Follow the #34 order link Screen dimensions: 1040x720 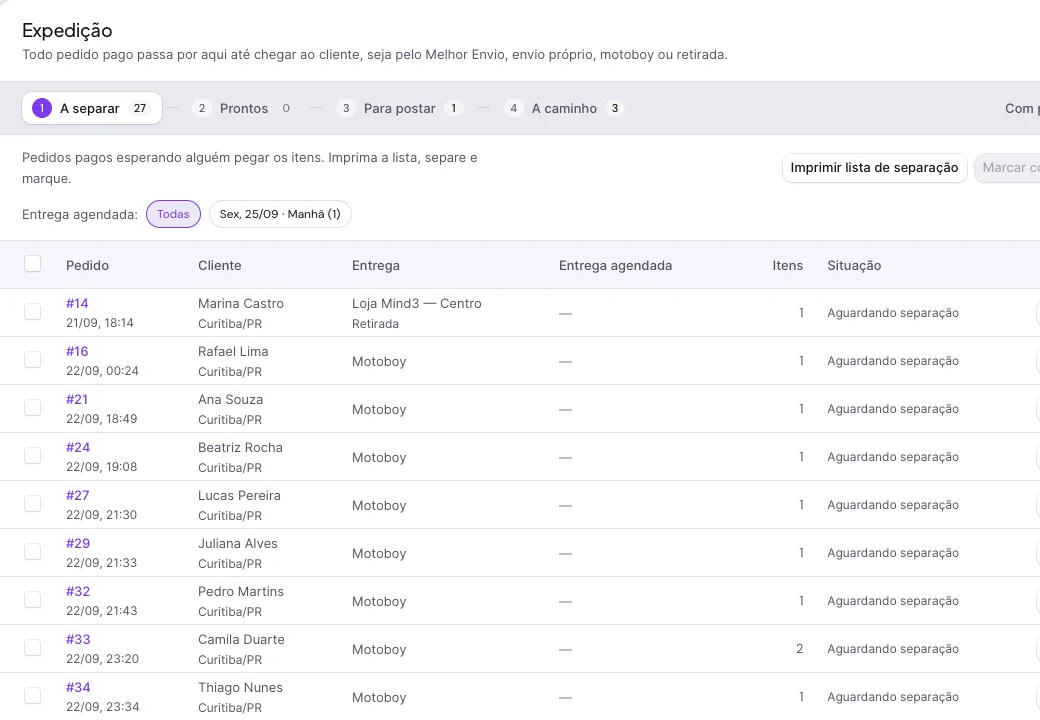pyautogui.click(x=78, y=688)
